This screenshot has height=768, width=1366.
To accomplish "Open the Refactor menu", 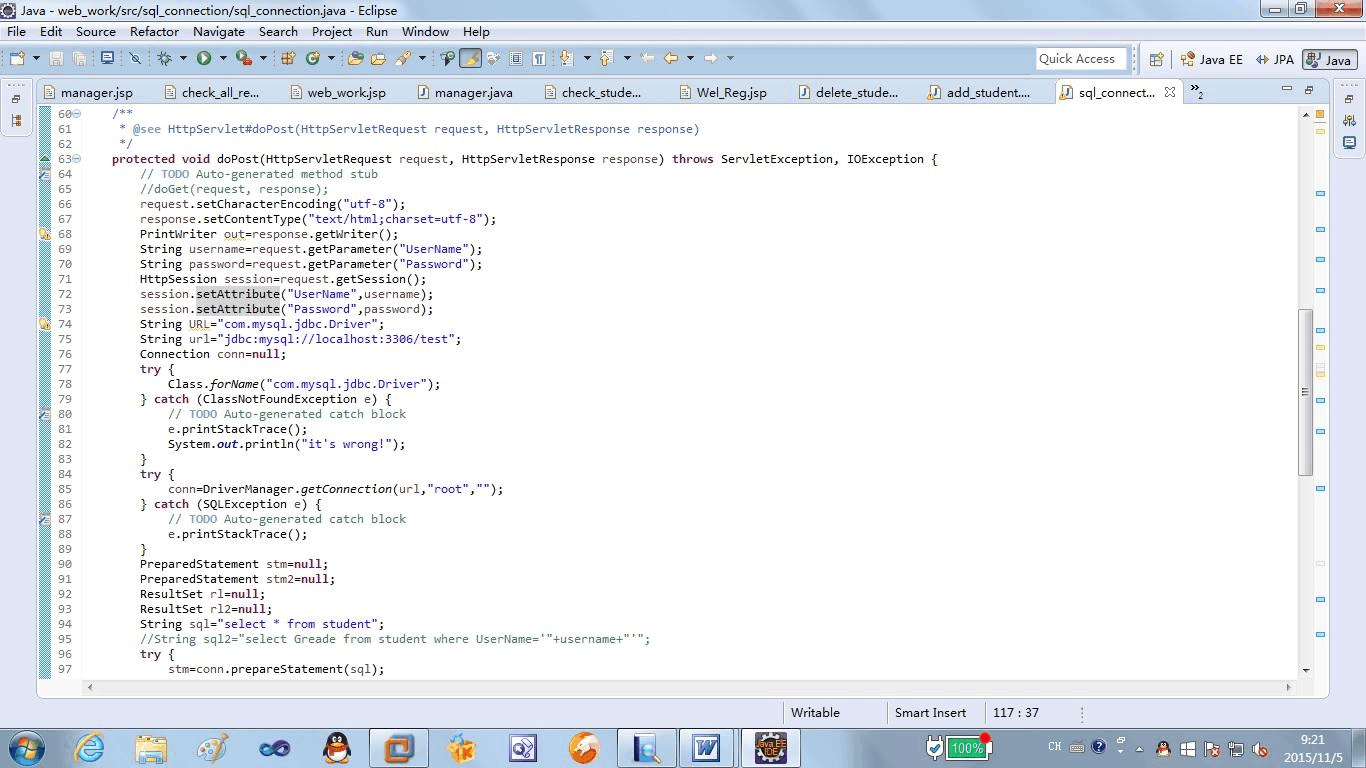I will pos(154,31).
